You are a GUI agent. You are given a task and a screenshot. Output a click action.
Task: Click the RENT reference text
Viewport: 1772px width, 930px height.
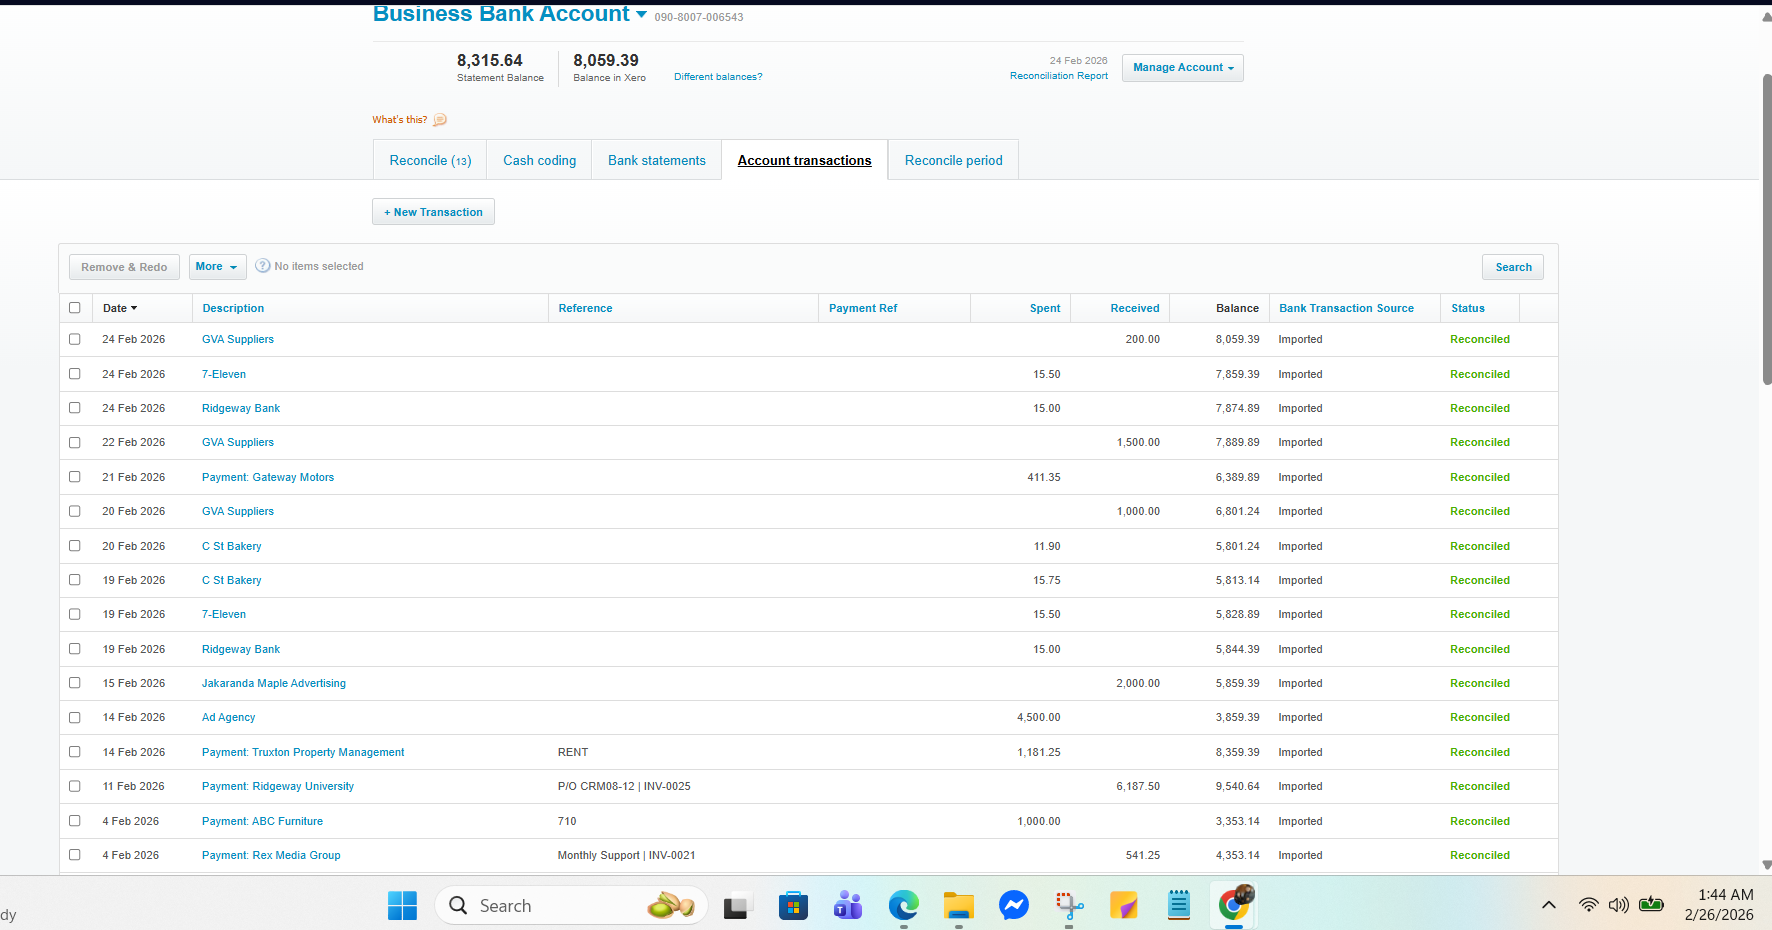tap(573, 752)
